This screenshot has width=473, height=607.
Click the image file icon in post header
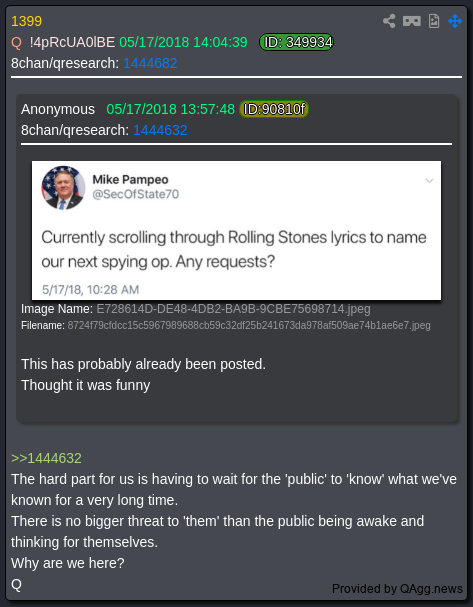click(x=434, y=21)
